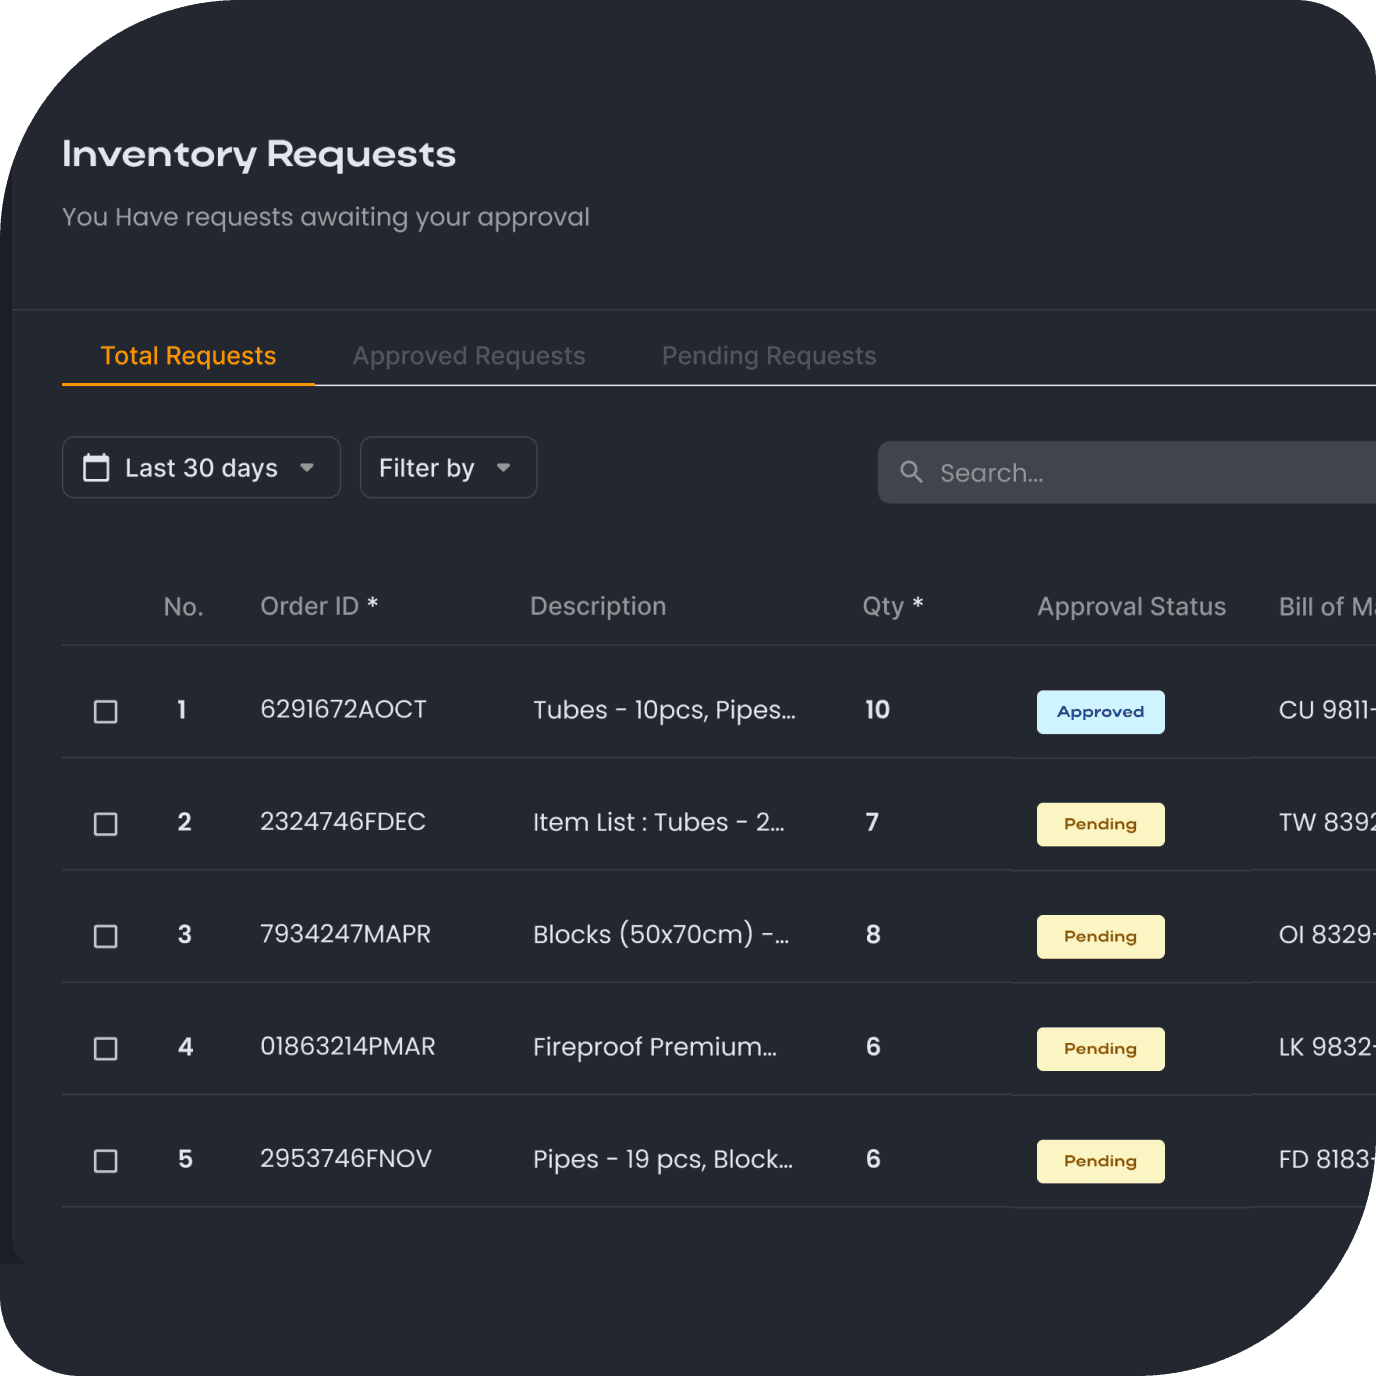
Task: Click Pending badge for order 01863214PMAR
Action: [x=1100, y=1049]
